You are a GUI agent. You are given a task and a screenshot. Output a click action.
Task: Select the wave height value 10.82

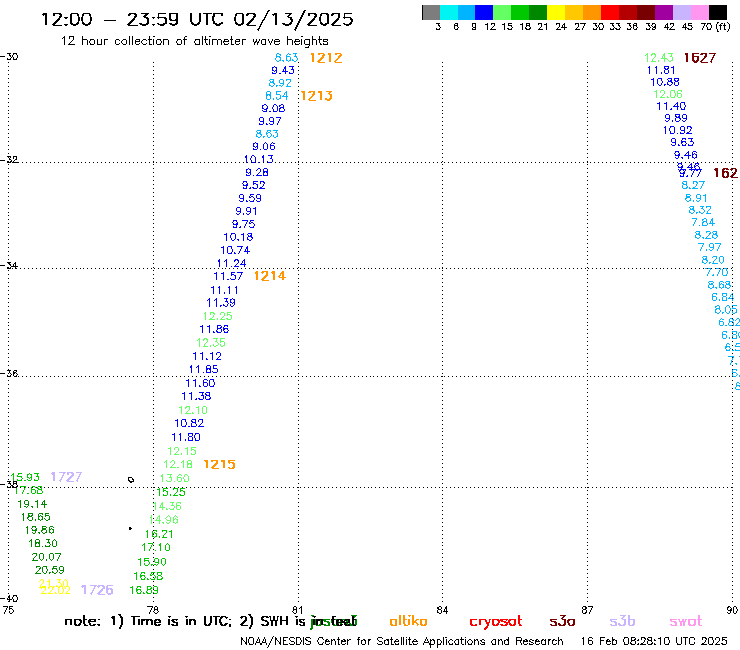[x=189, y=423]
